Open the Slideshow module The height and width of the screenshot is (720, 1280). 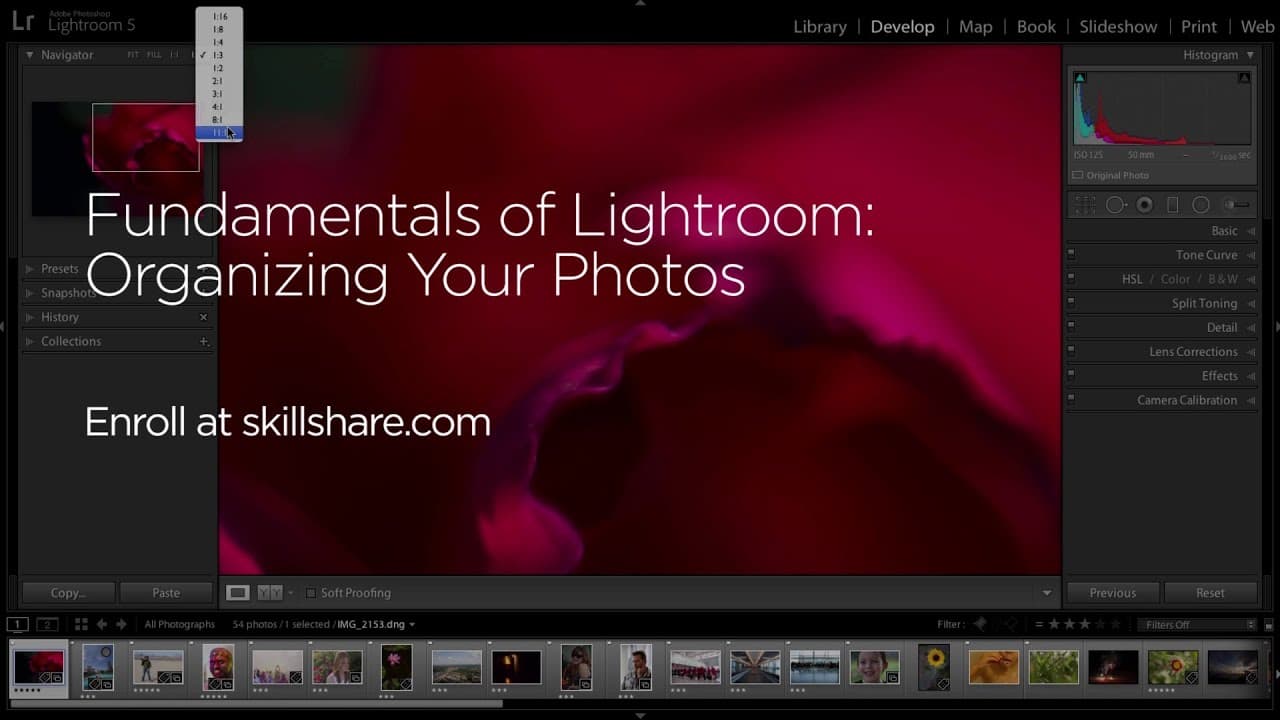pos(1118,27)
